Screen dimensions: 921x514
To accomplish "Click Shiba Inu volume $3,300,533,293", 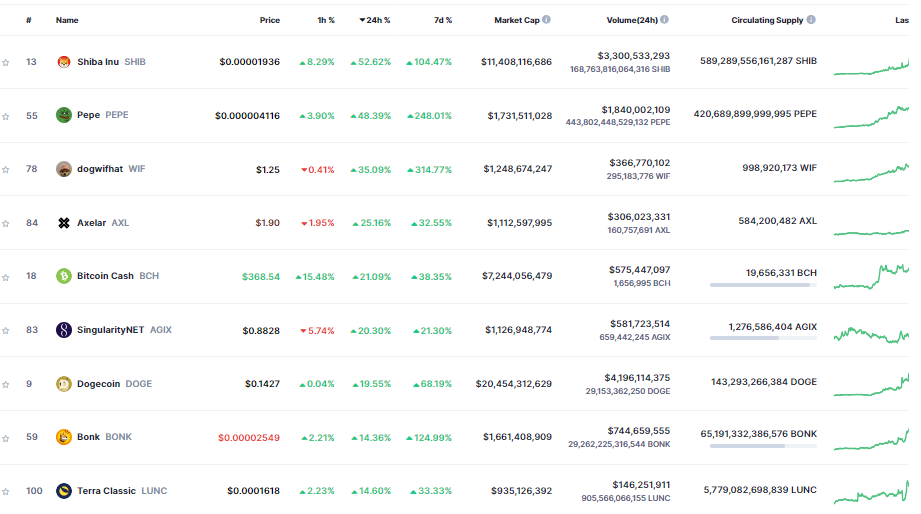I will [634, 56].
